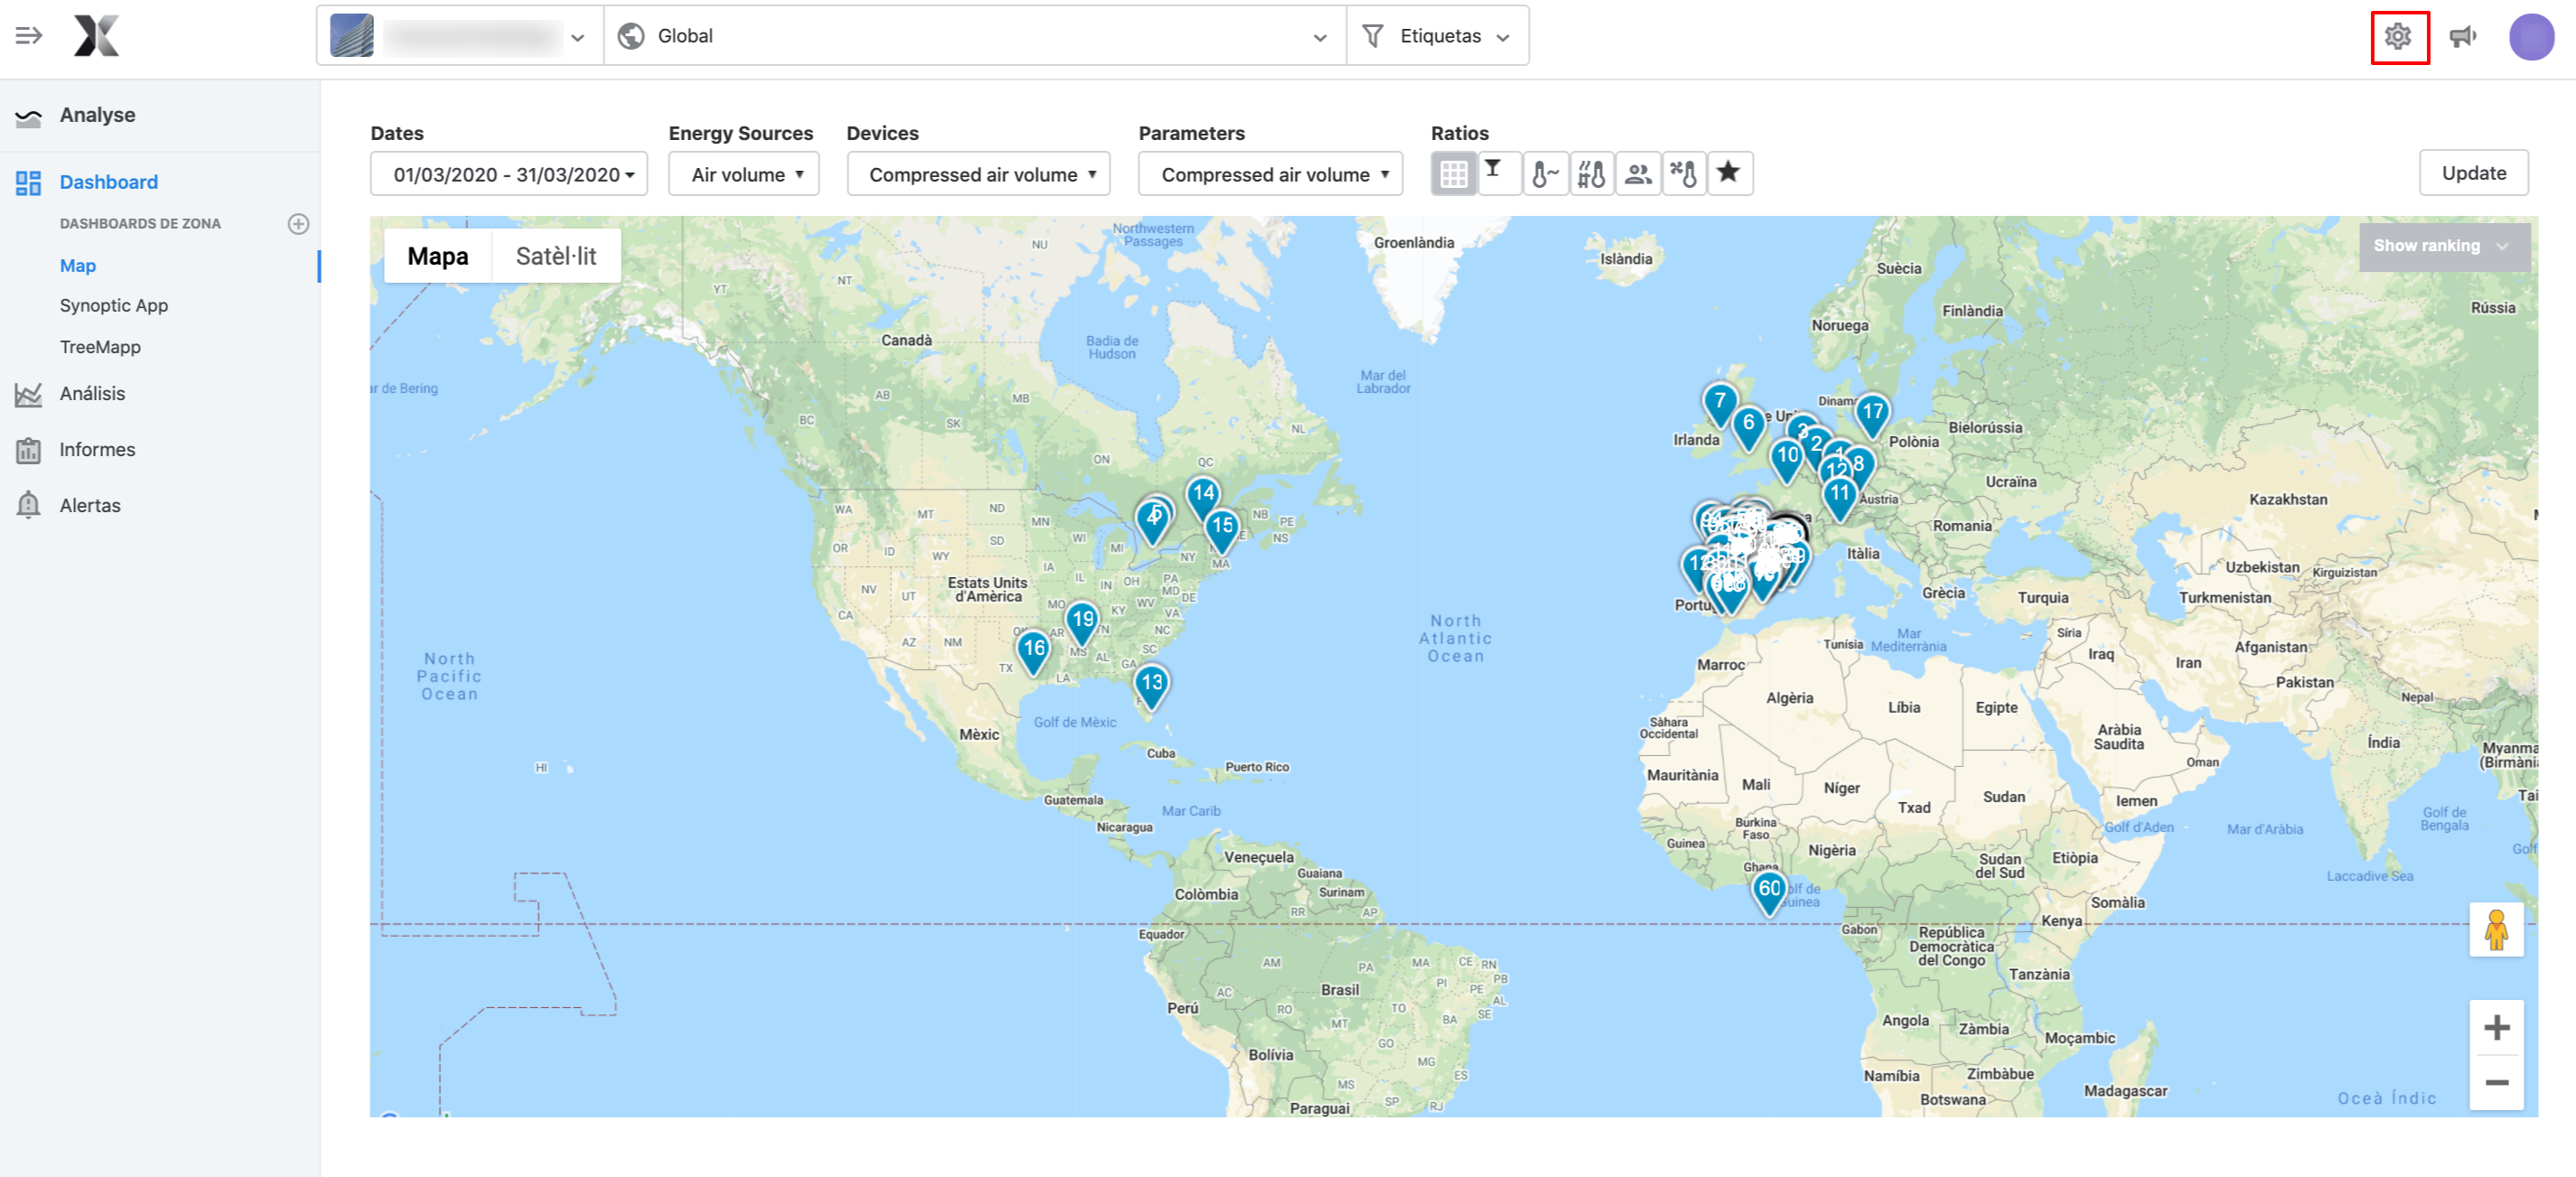Click map marker 13 in Florida
Viewport: 2576px width, 1177px height.
pyautogui.click(x=1152, y=685)
